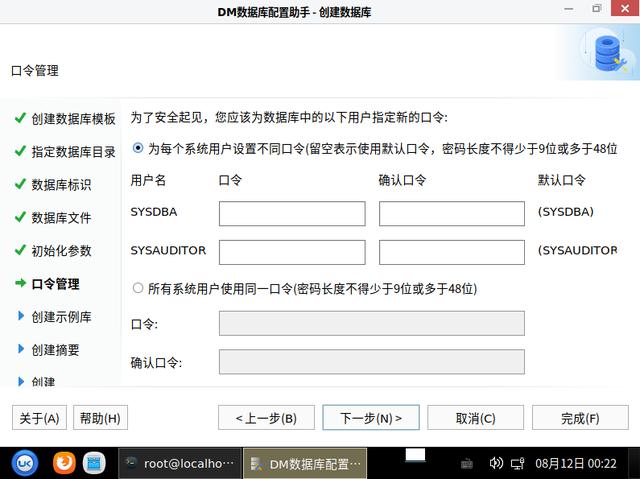Click the database logo icon in header
The width and height of the screenshot is (640, 479).
(609, 53)
